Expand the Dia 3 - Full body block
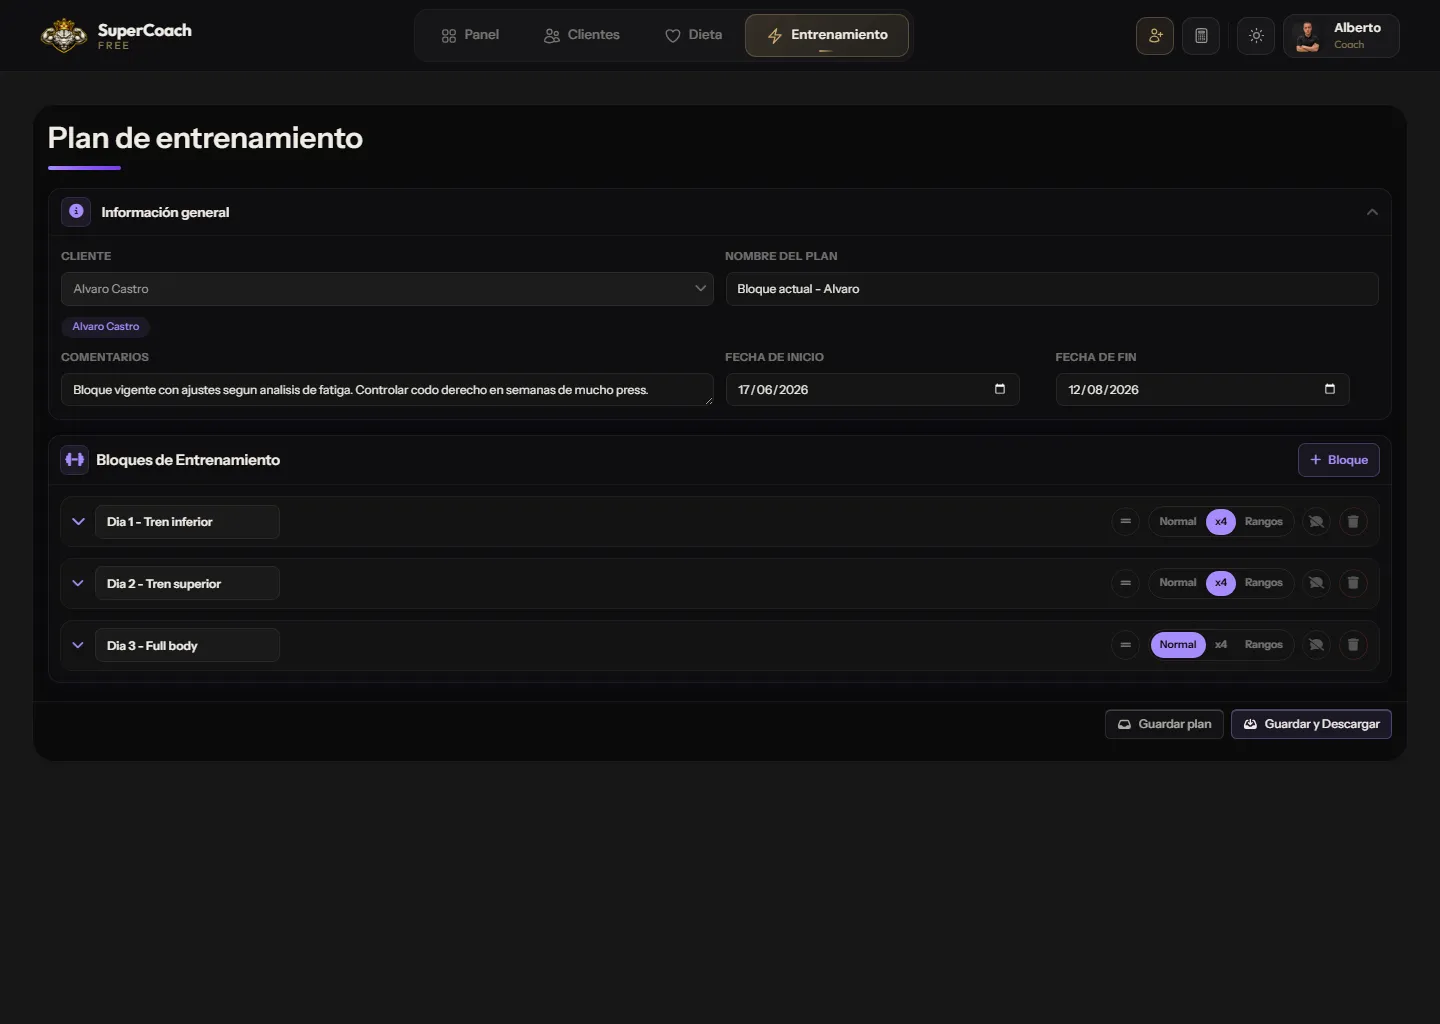Screen dimensions: 1440x1024 (x=78, y=646)
